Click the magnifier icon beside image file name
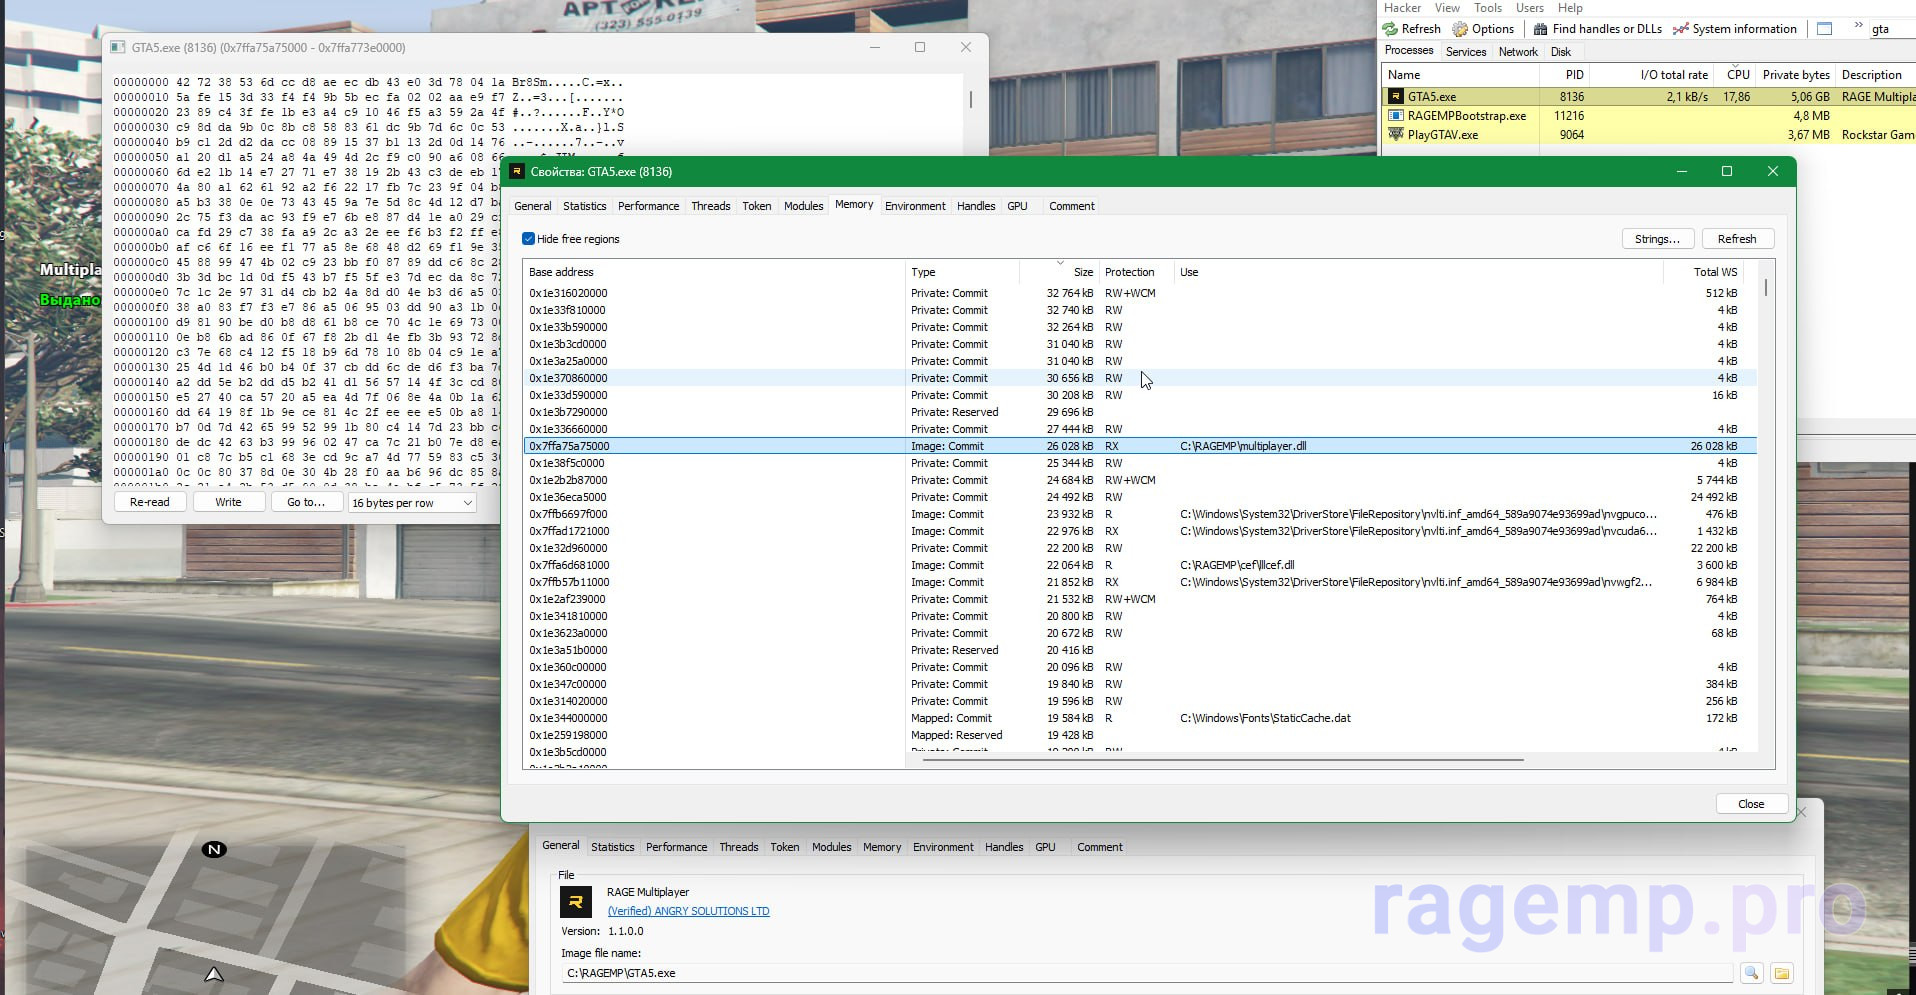Screen dimensions: 1916x995 [x=1751, y=973]
